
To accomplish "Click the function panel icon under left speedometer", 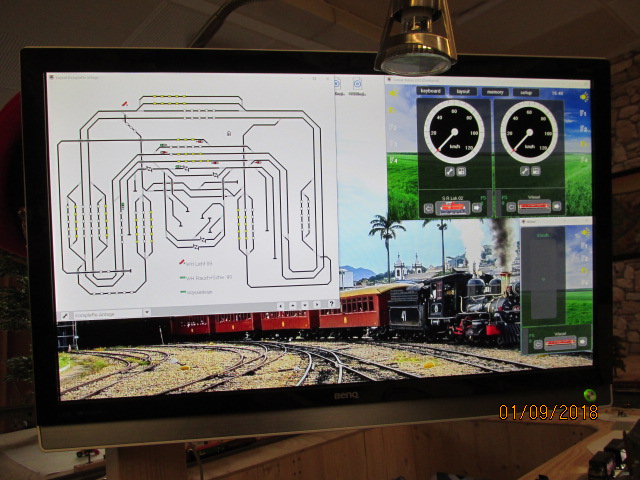I will (x=463, y=172).
